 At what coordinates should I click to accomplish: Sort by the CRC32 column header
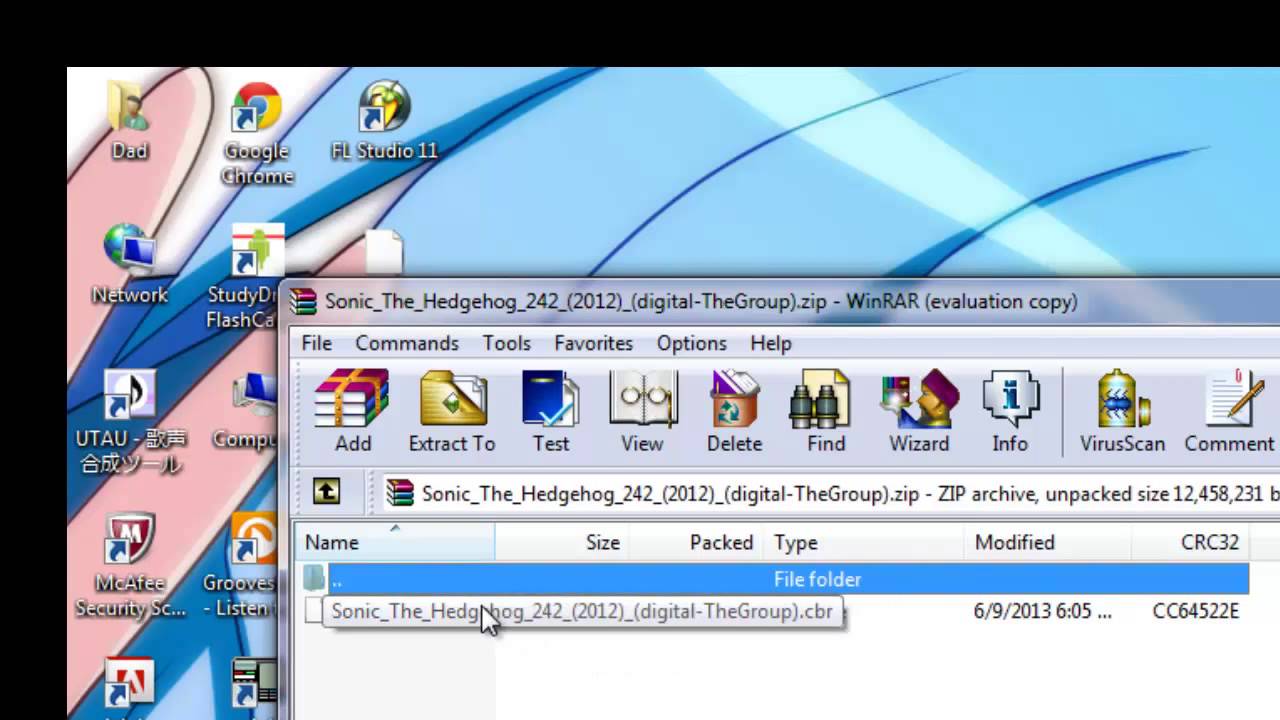1191,542
